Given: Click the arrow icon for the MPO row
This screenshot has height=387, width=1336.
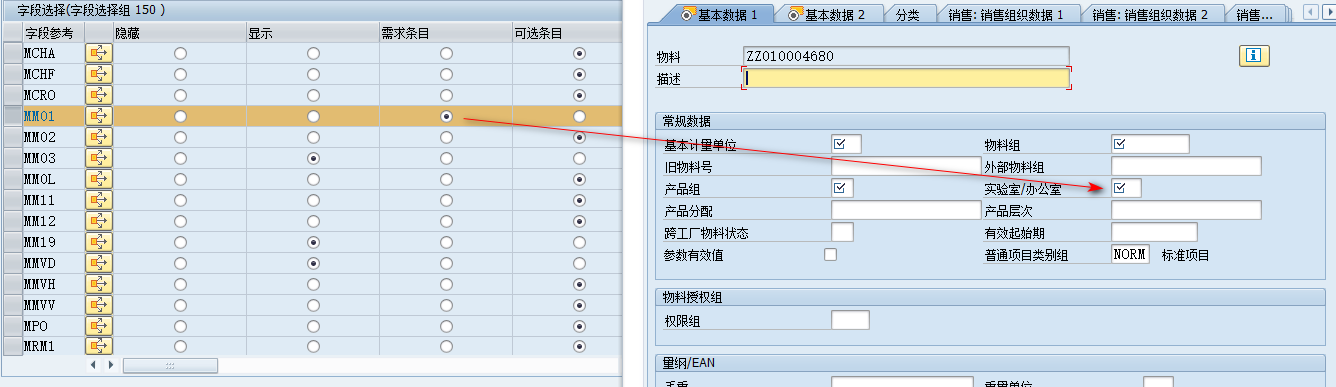Looking at the screenshot, I should pos(99,326).
